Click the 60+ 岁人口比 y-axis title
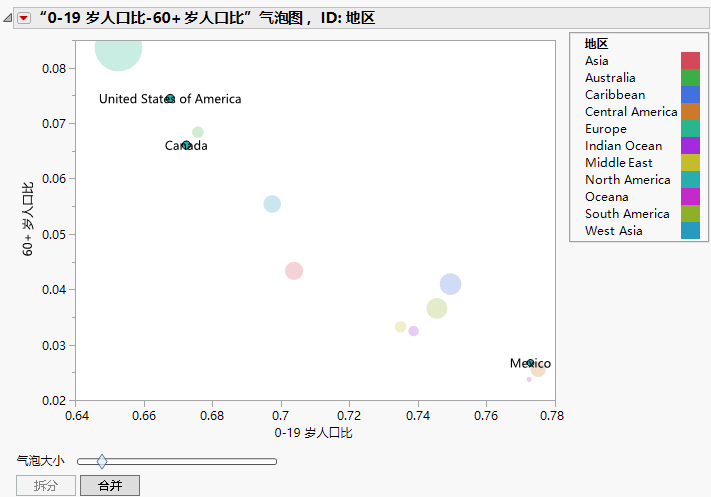The image size is (711, 497). (x=28, y=219)
